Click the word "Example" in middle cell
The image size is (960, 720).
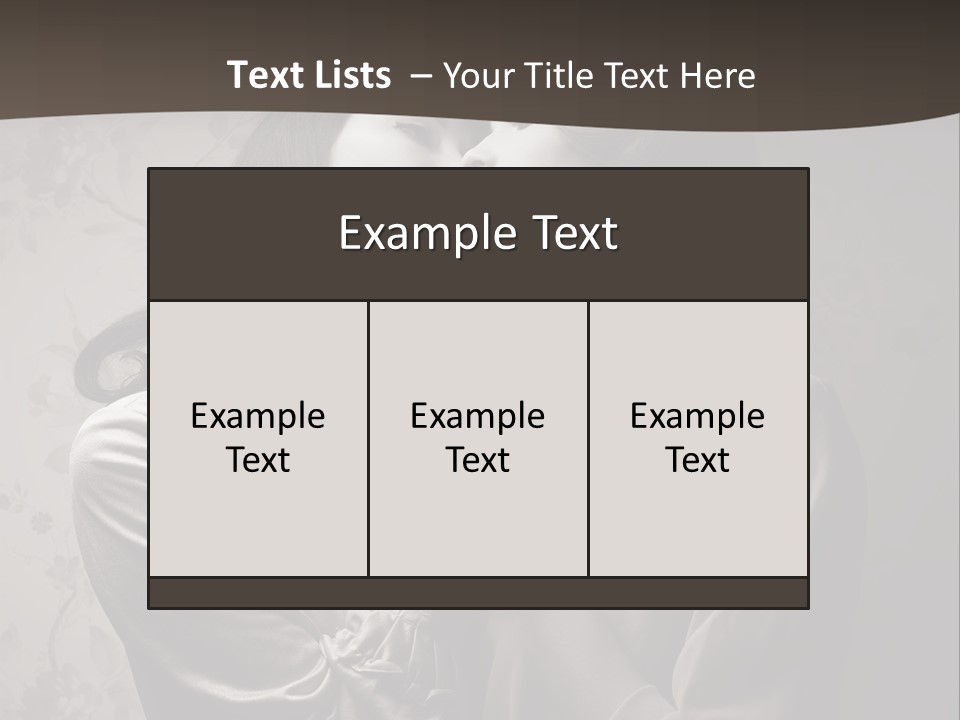point(478,418)
